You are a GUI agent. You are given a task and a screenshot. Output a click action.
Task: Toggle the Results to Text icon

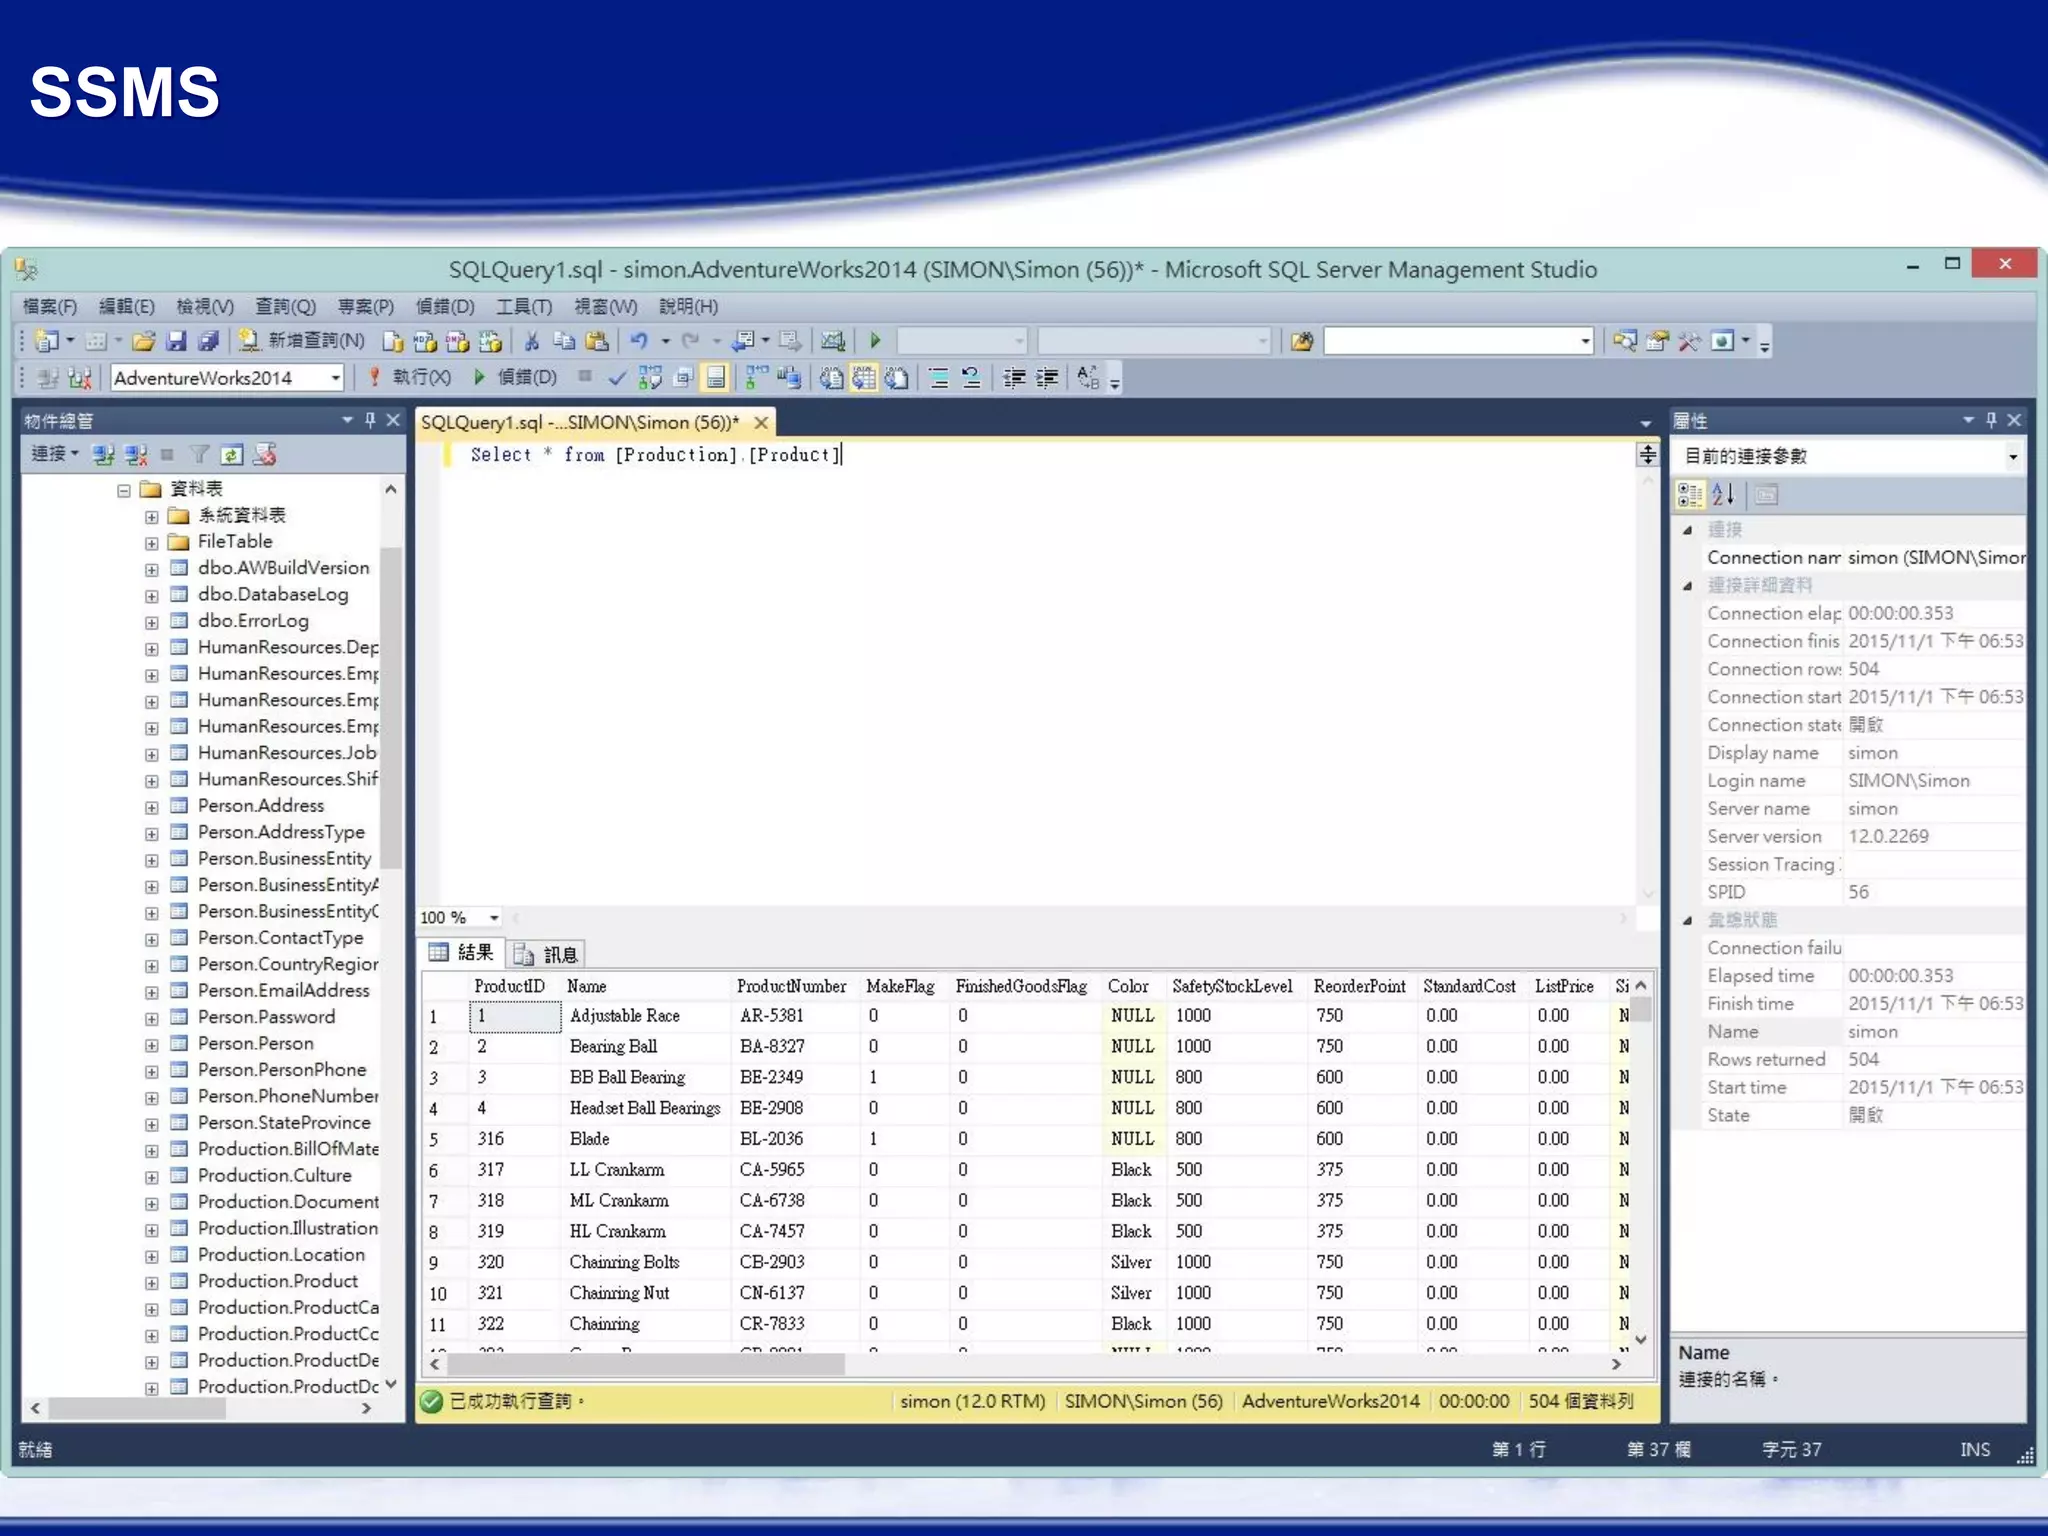point(832,377)
